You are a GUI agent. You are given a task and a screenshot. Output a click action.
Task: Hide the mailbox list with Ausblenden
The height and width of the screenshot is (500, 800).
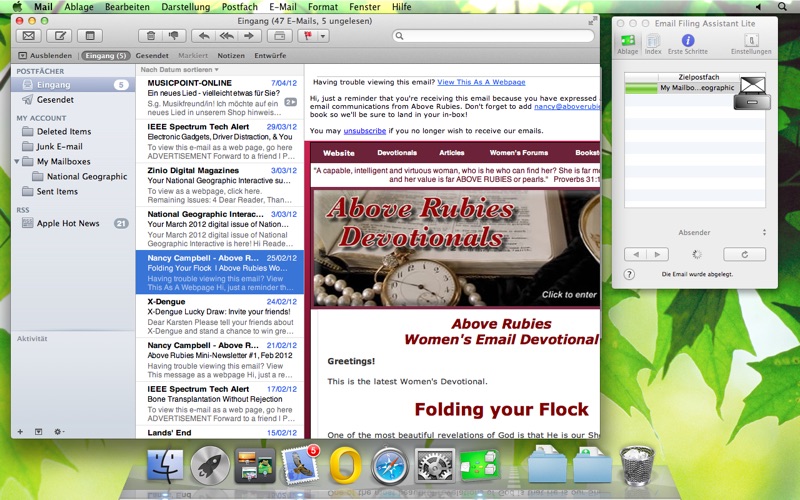[x=45, y=56]
